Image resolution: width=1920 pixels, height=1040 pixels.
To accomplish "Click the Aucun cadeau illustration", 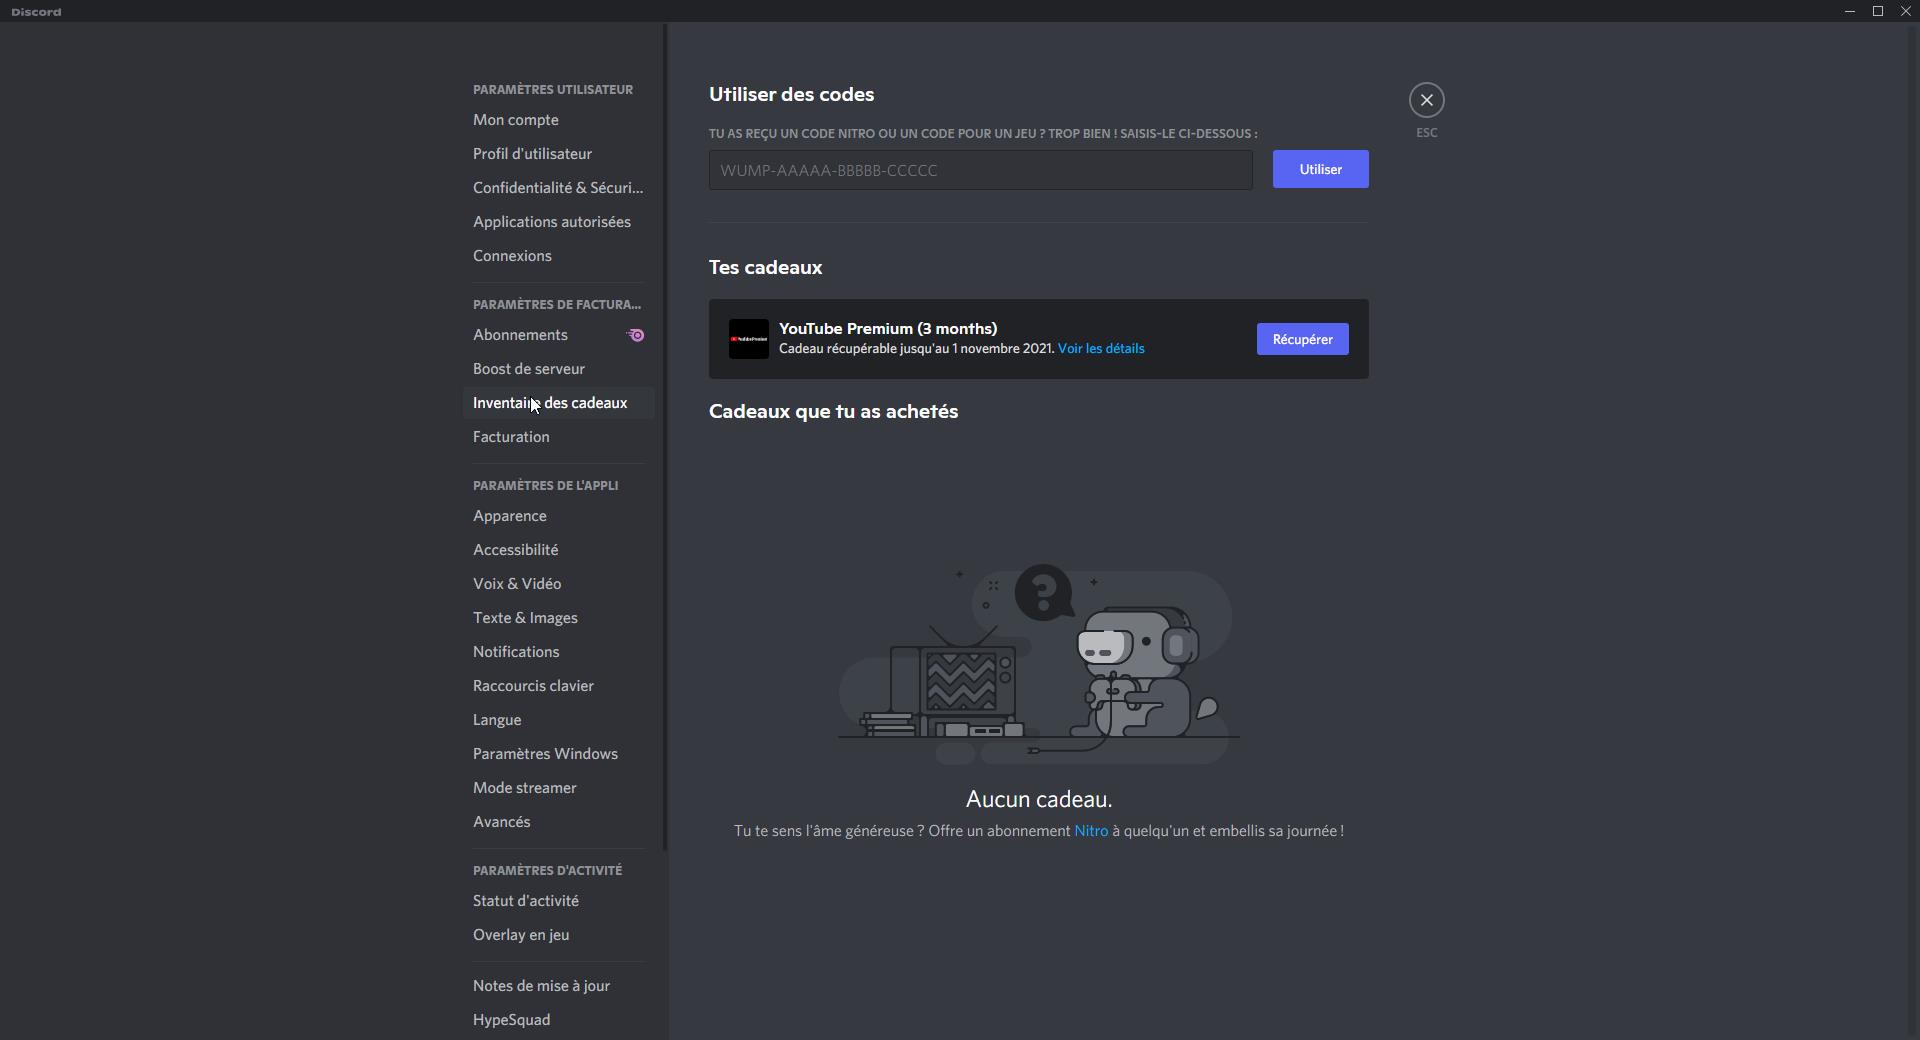I will [1038, 664].
